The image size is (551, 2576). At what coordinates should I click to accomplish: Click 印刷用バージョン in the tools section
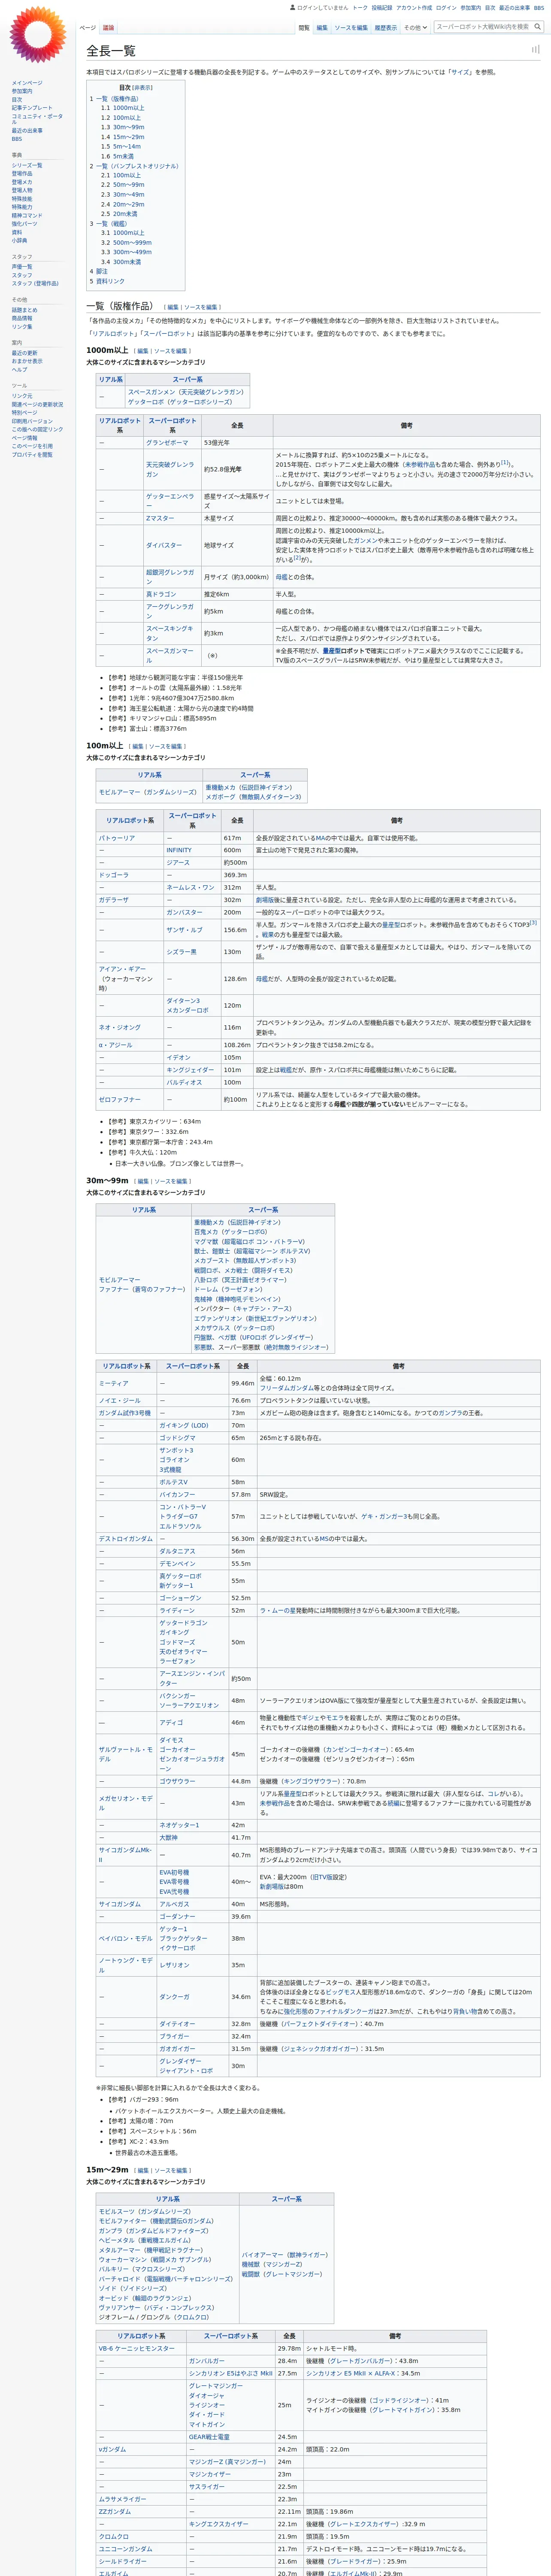32,421
